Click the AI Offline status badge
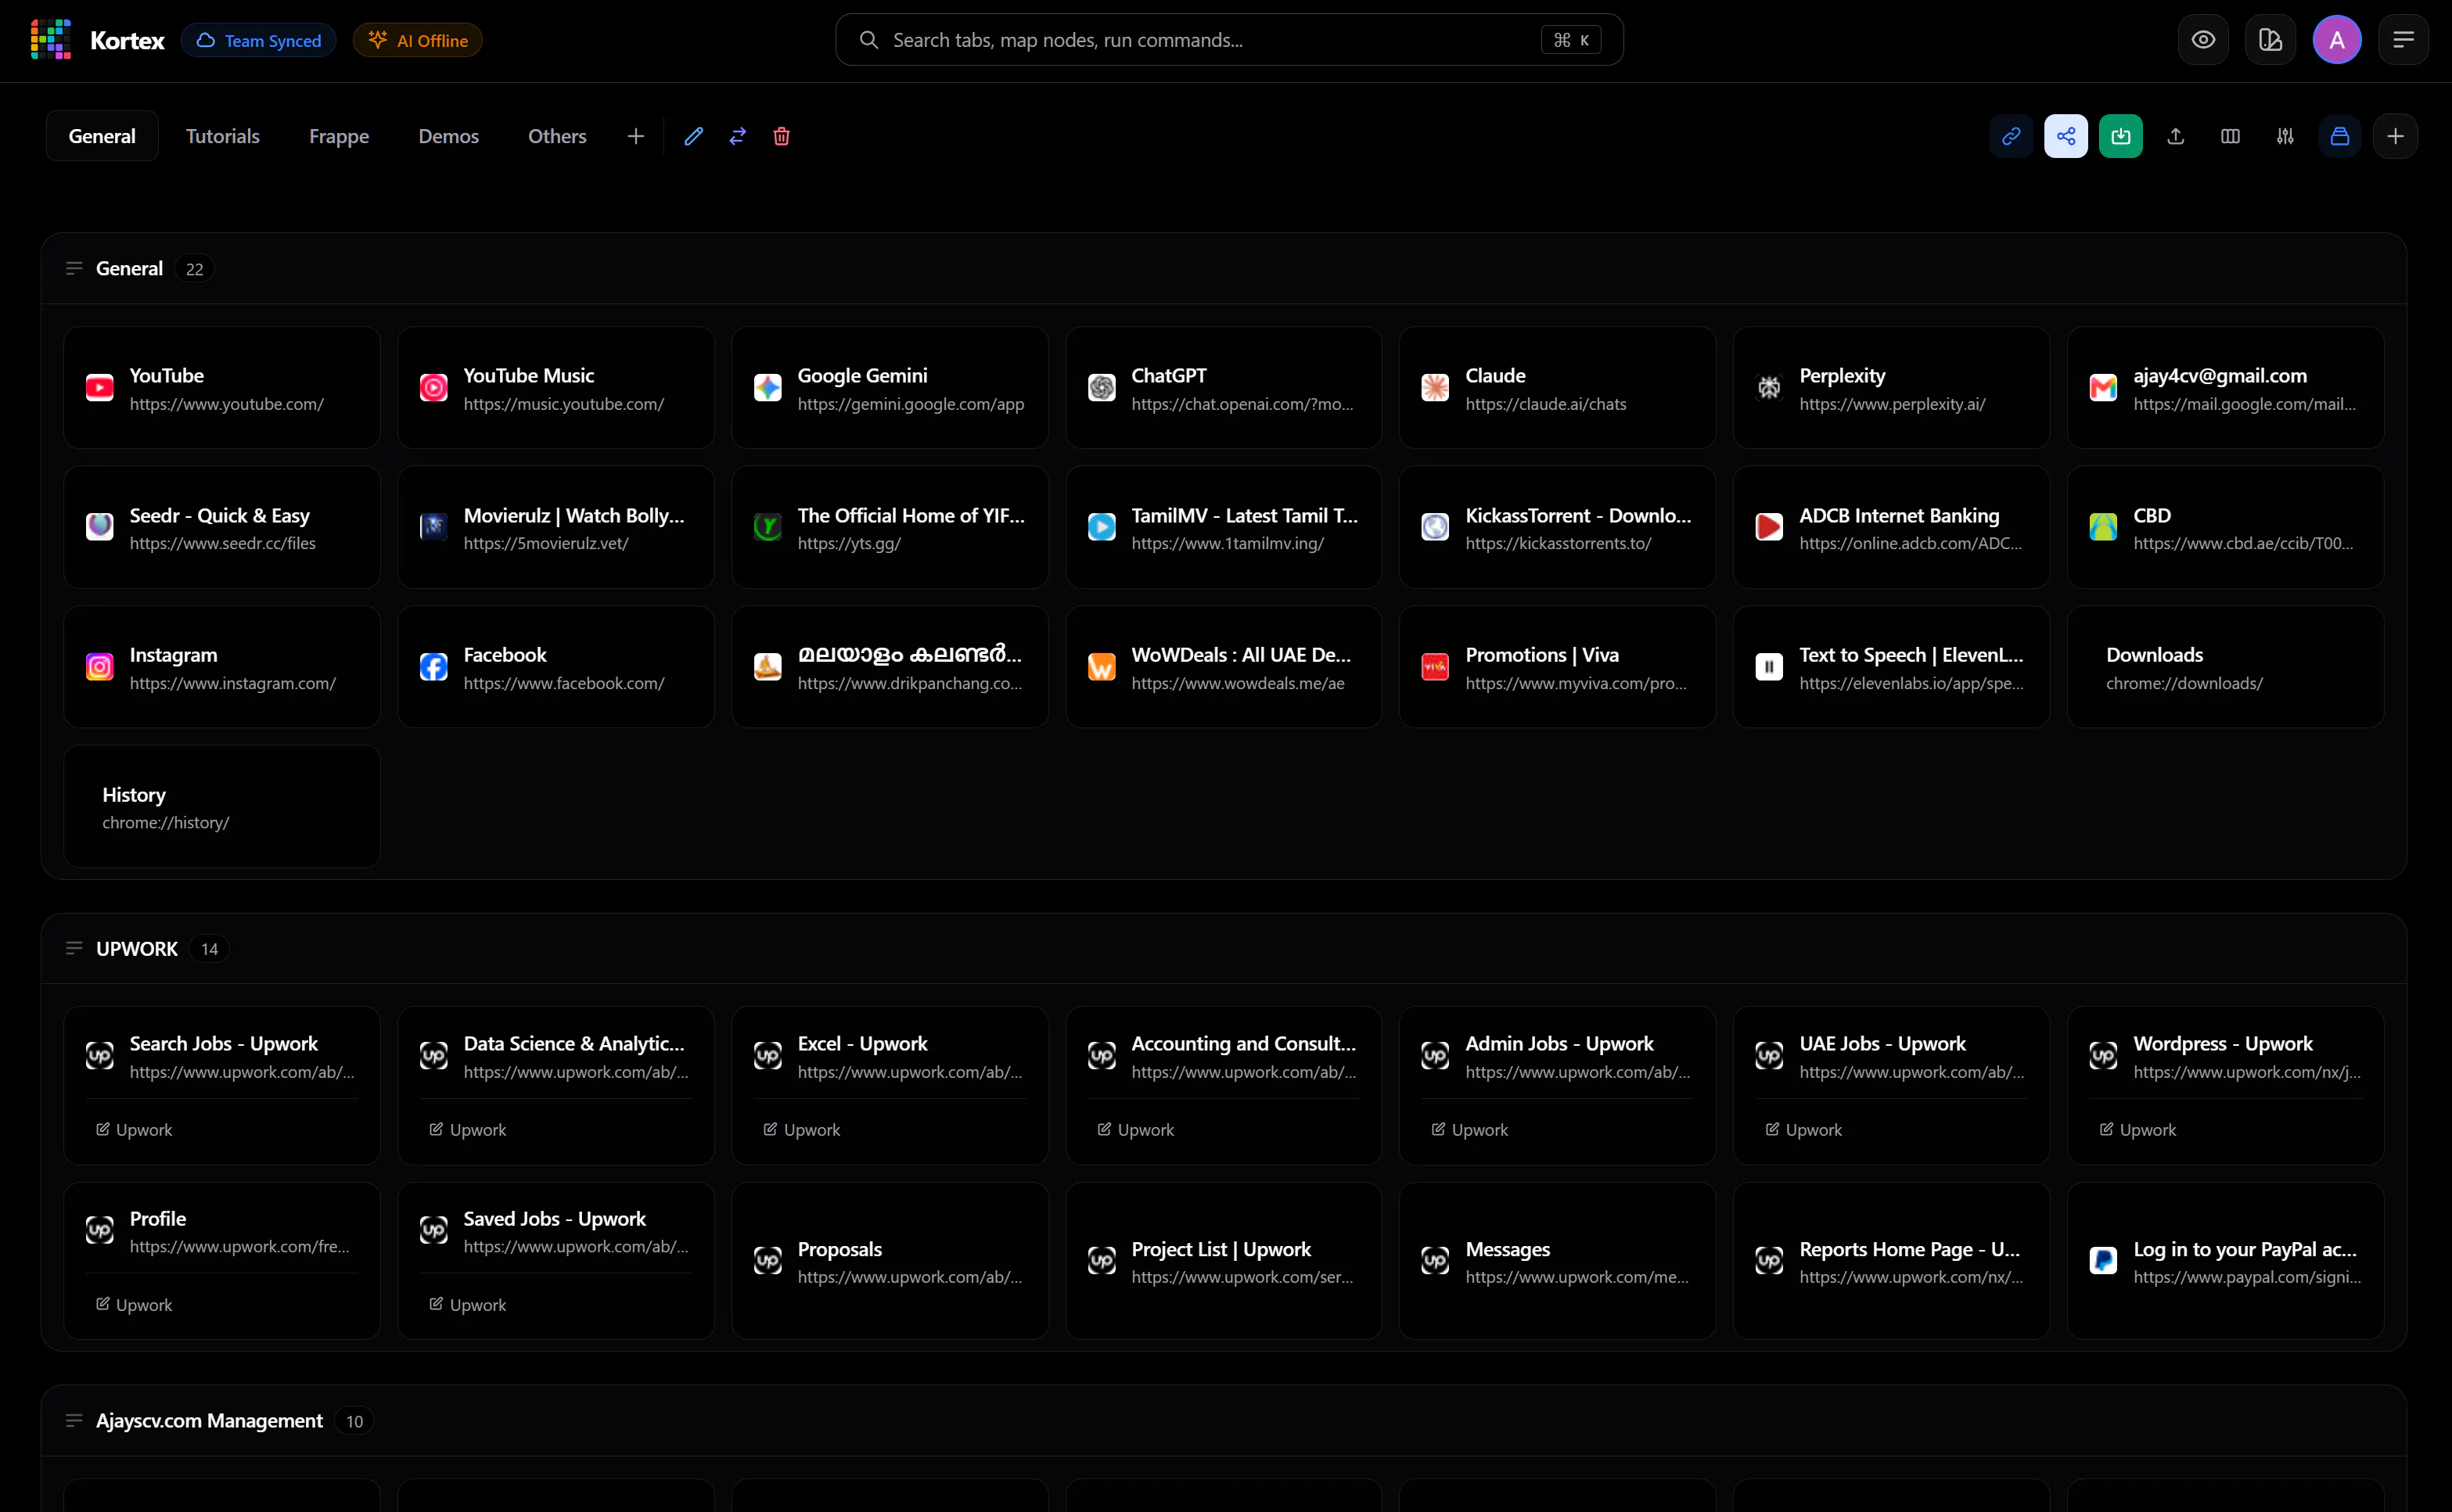Viewport: 2452px width, 1512px height. (418, 40)
